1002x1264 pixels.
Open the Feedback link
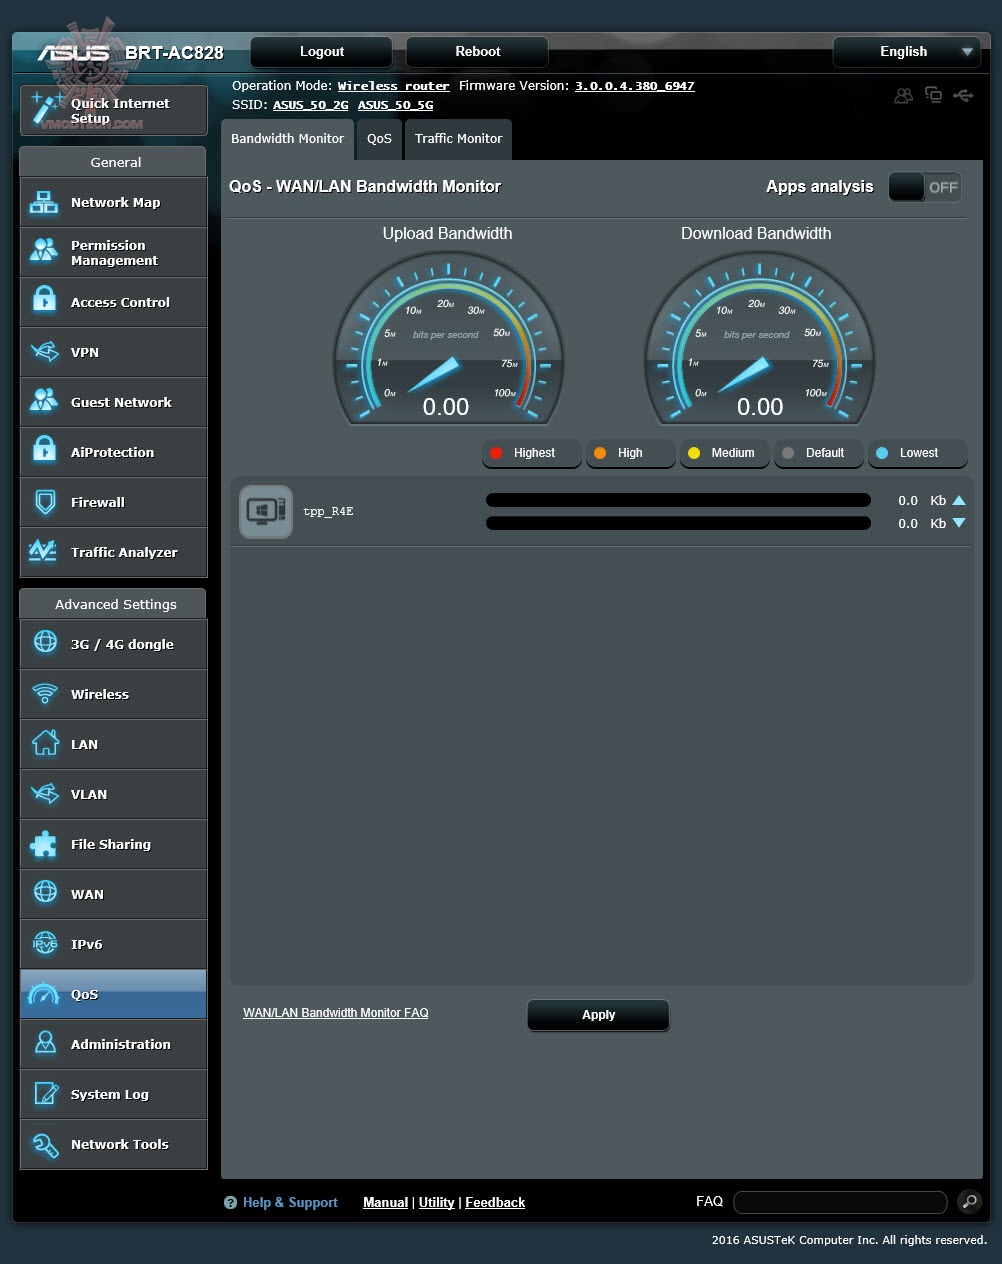(495, 1203)
